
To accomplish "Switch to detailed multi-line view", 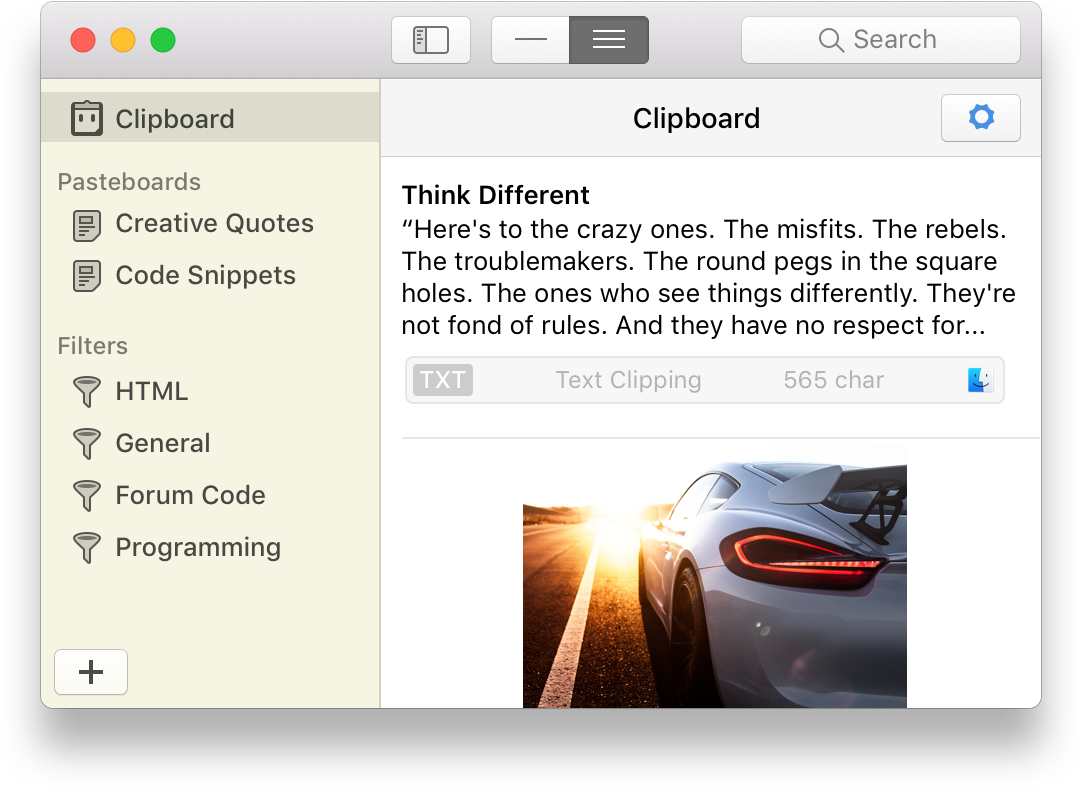I will tap(608, 39).
